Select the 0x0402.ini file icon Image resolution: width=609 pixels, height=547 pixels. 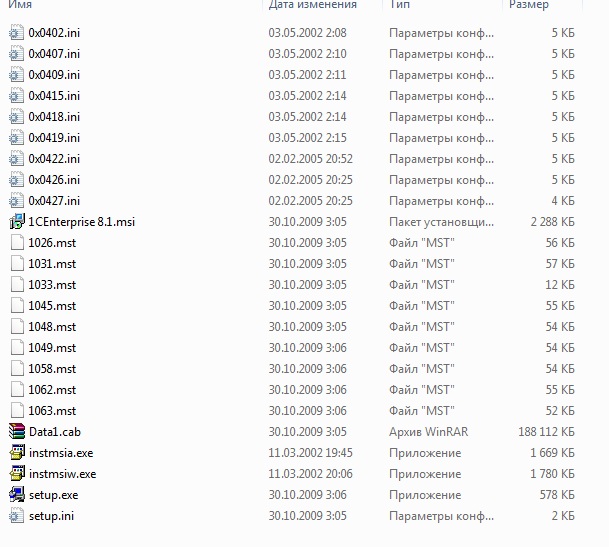(x=16, y=33)
